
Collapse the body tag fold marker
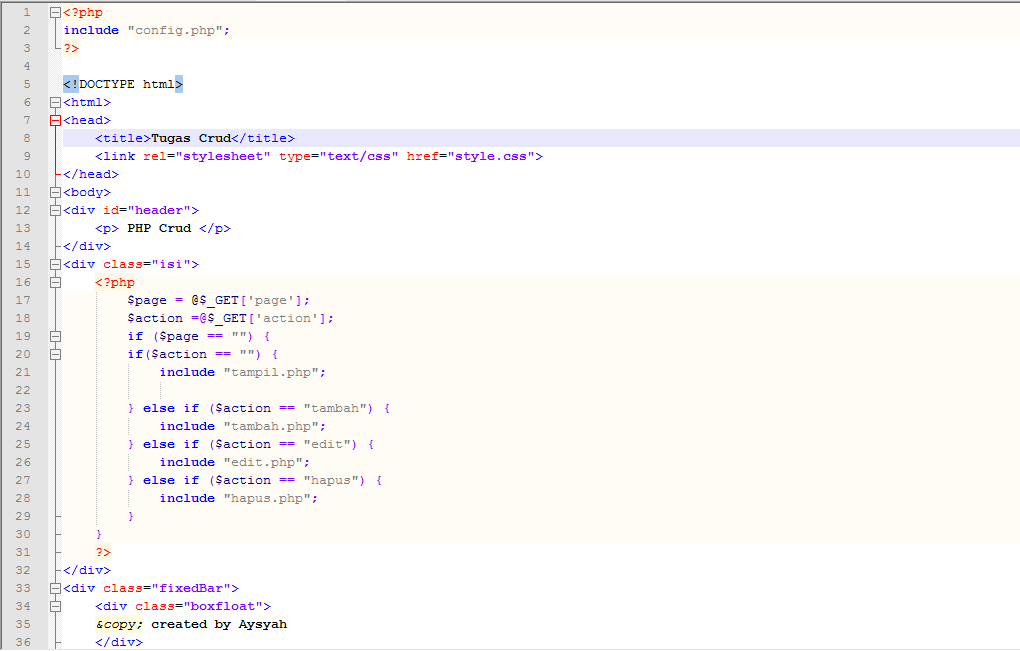coord(55,193)
